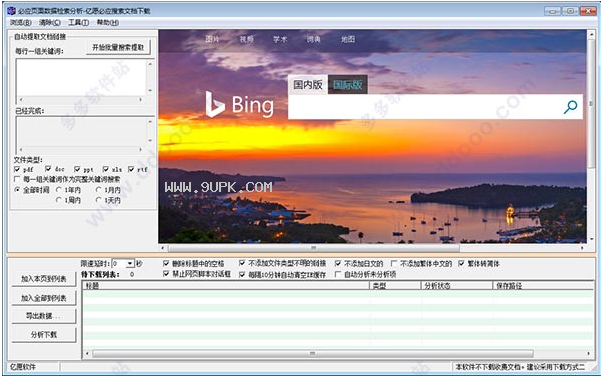Open the 清除(C) menu
Screen dimensions: 601x379
coord(50,23)
